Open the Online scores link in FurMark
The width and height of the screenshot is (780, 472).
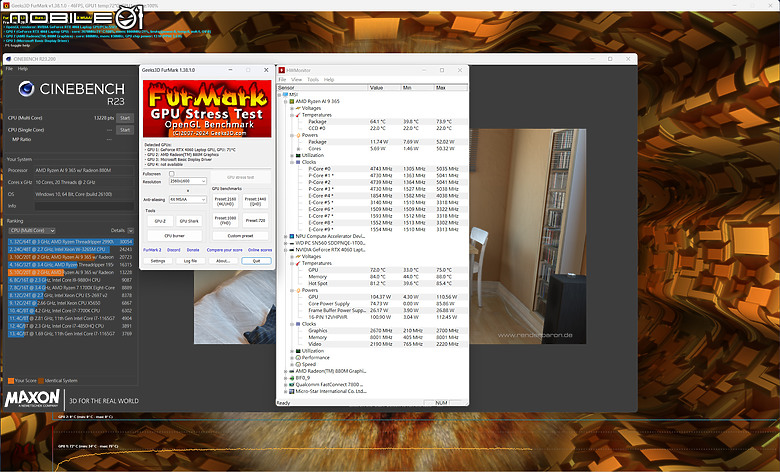point(260,250)
